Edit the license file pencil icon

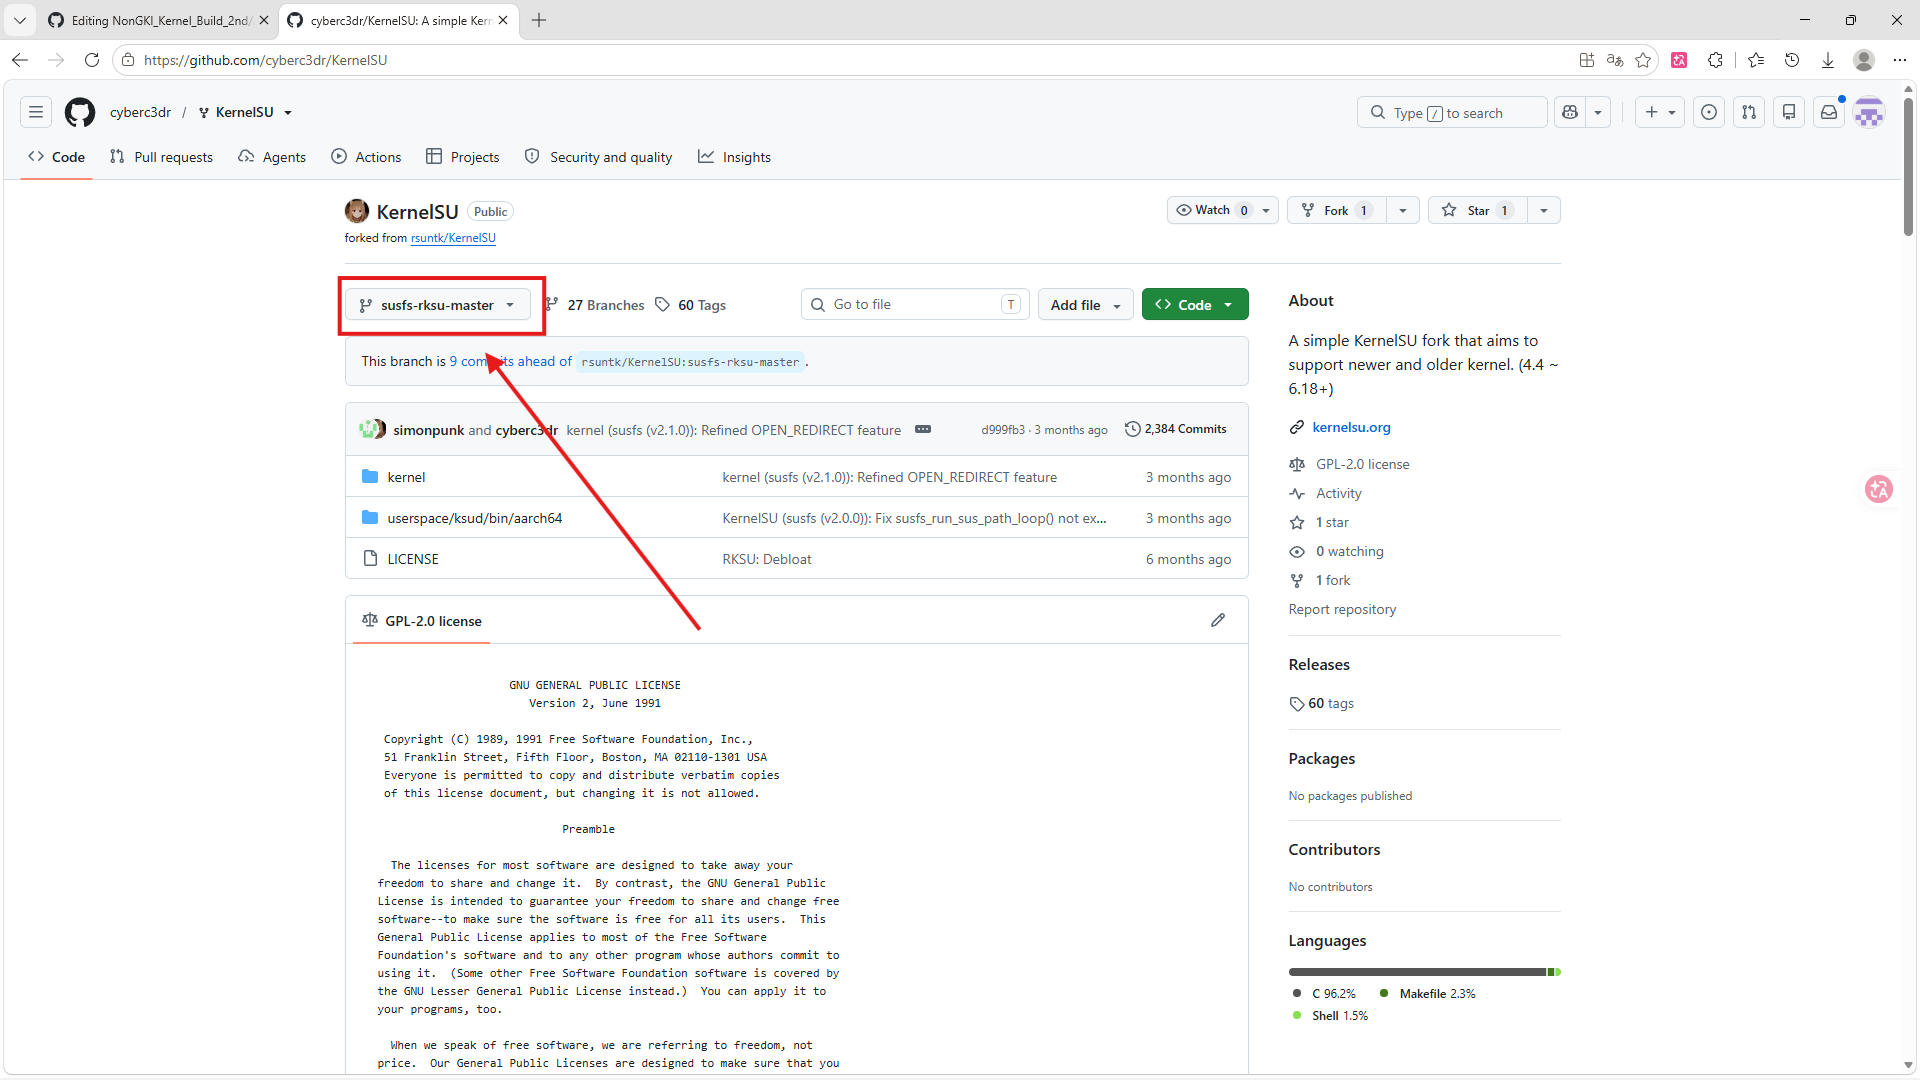[x=1218, y=620]
